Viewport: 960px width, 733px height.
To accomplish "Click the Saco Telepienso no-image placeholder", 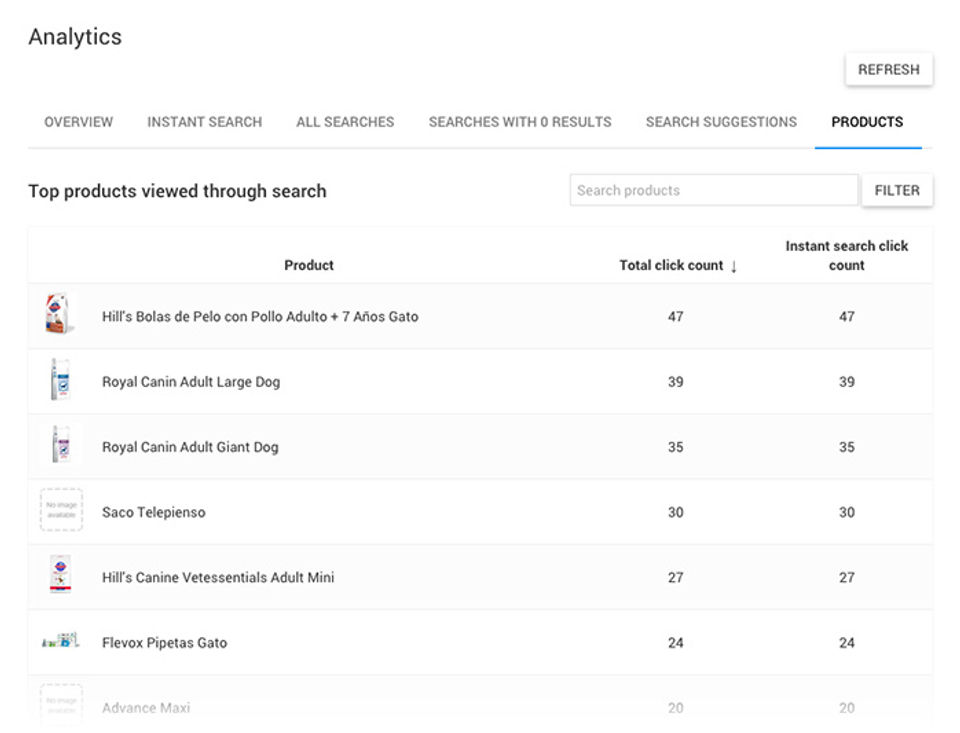I will (x=61, y=511).
